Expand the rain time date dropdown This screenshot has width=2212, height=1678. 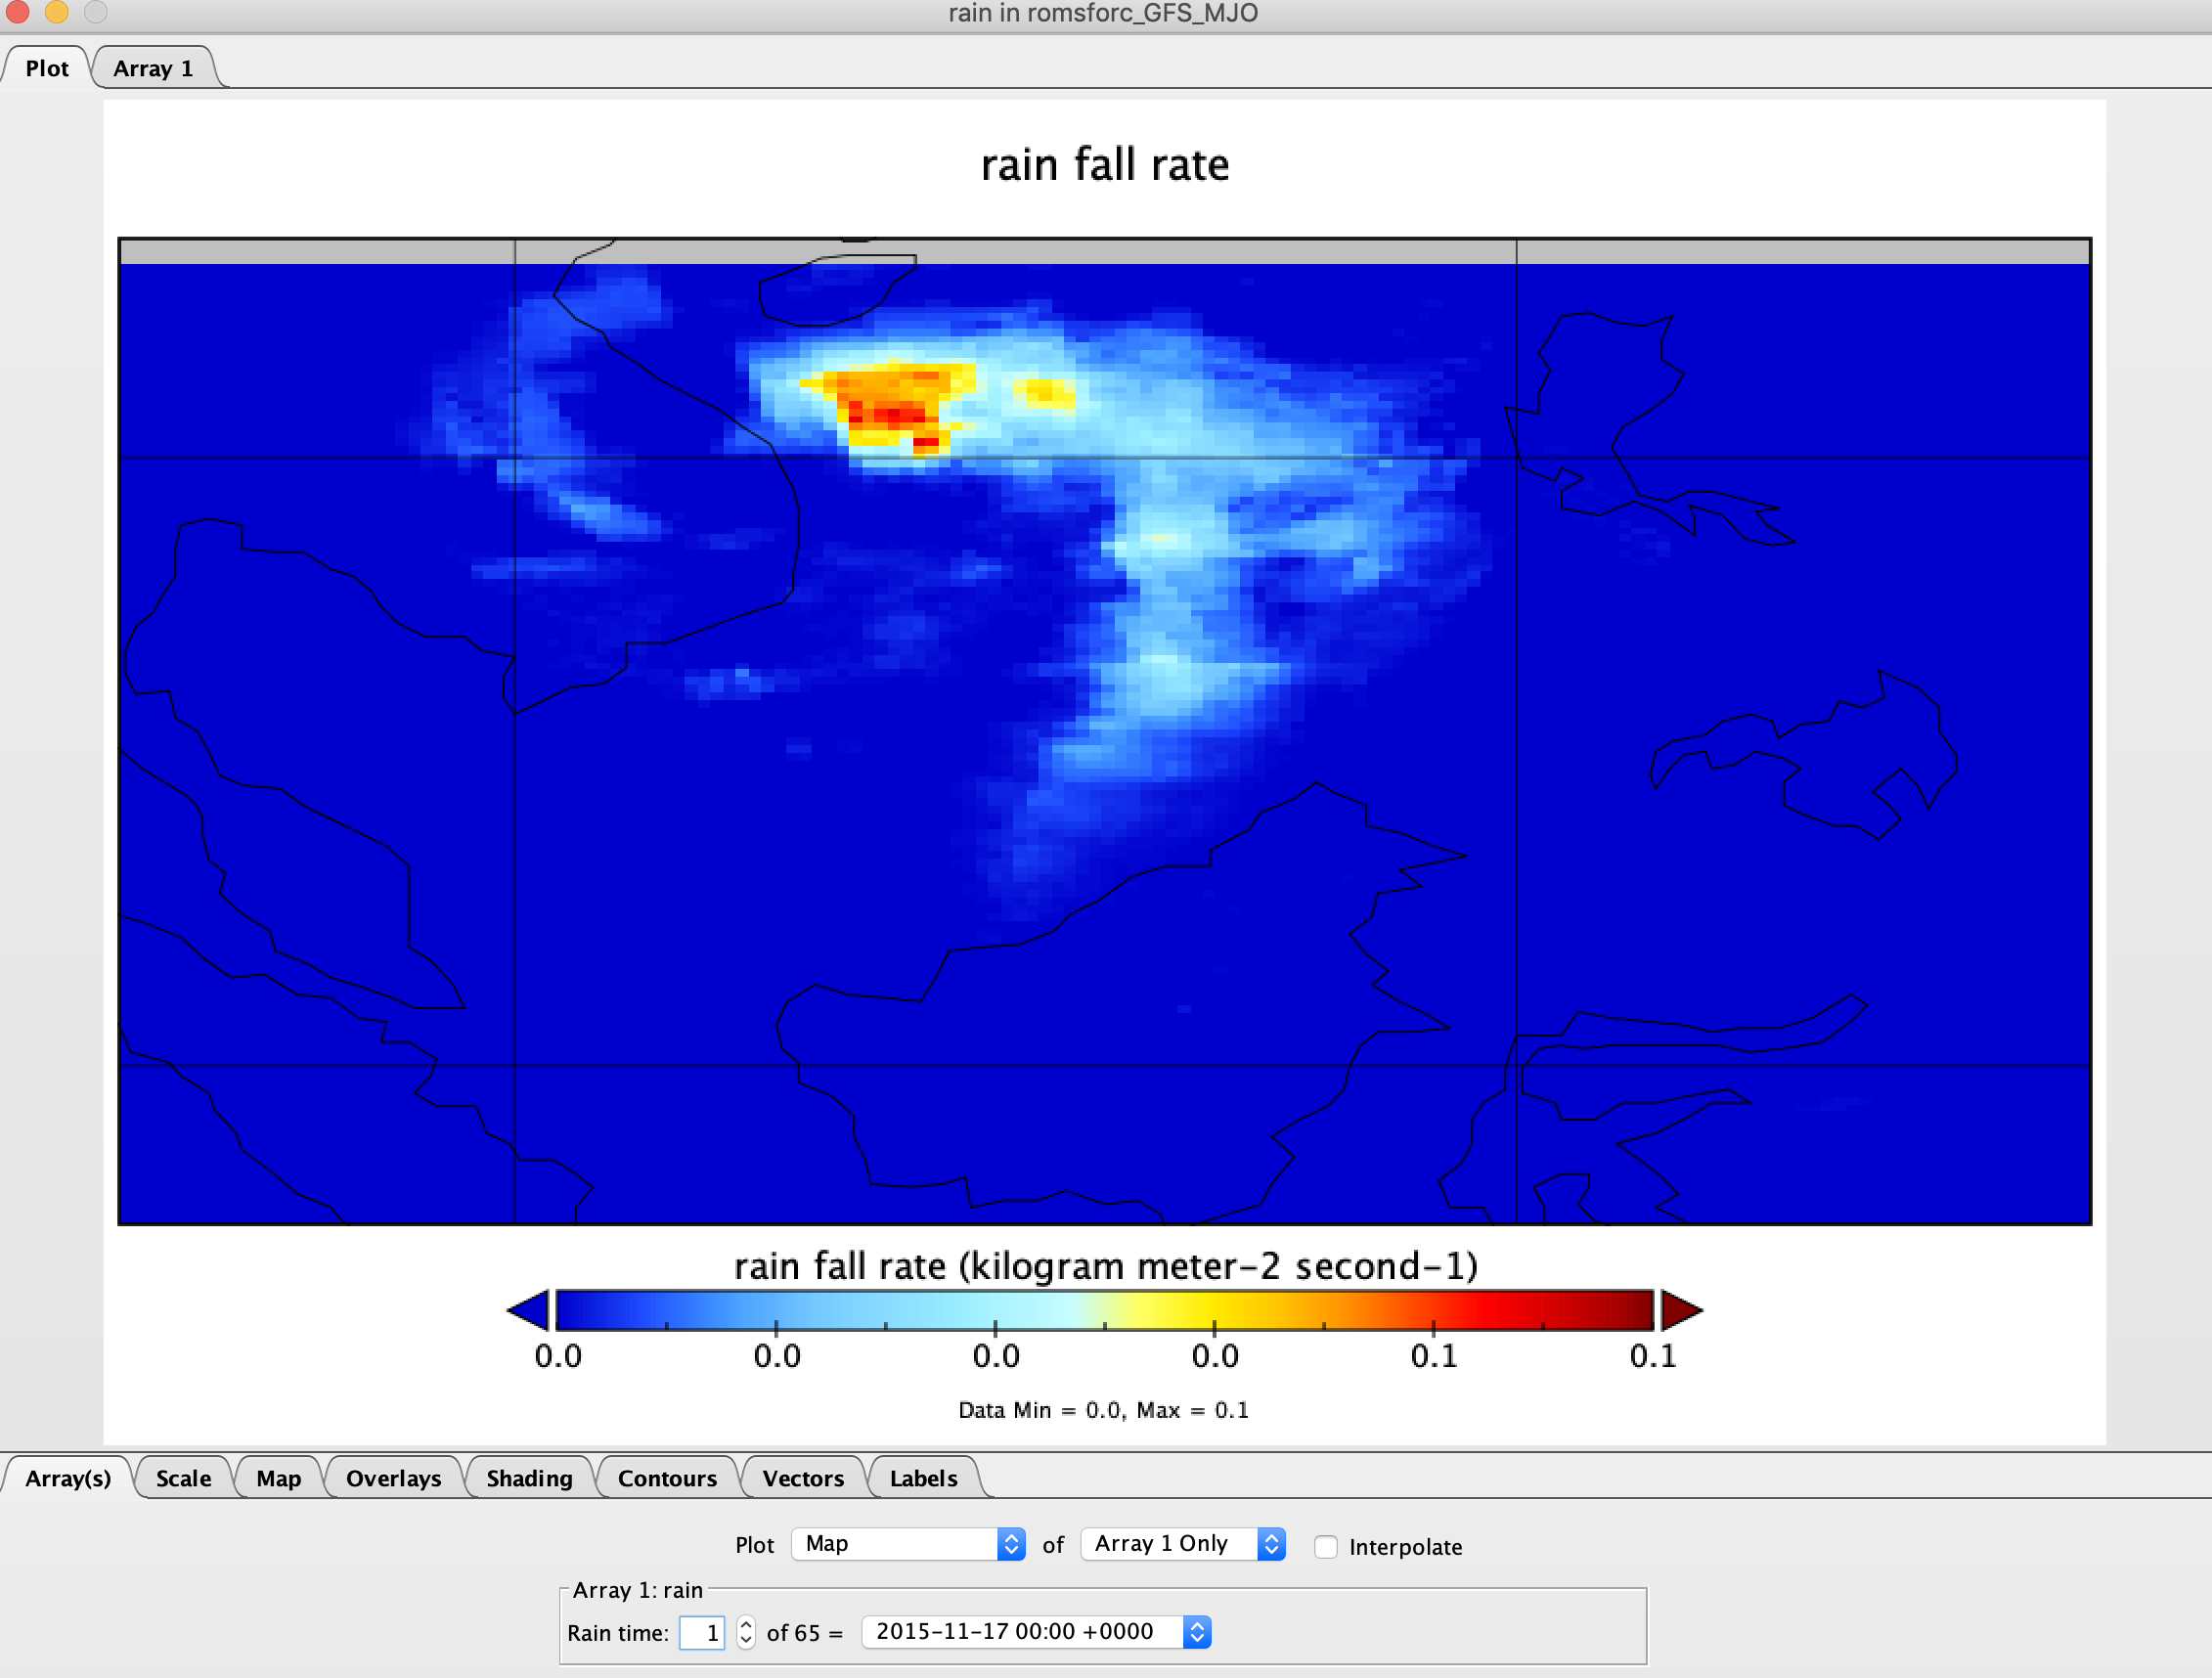click(x=1035, y=1632)
